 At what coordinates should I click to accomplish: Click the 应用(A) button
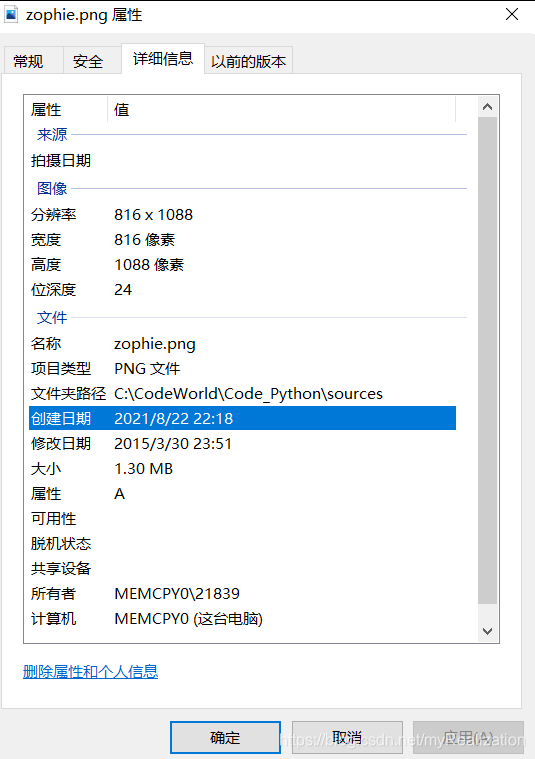(x=468, y=737)
